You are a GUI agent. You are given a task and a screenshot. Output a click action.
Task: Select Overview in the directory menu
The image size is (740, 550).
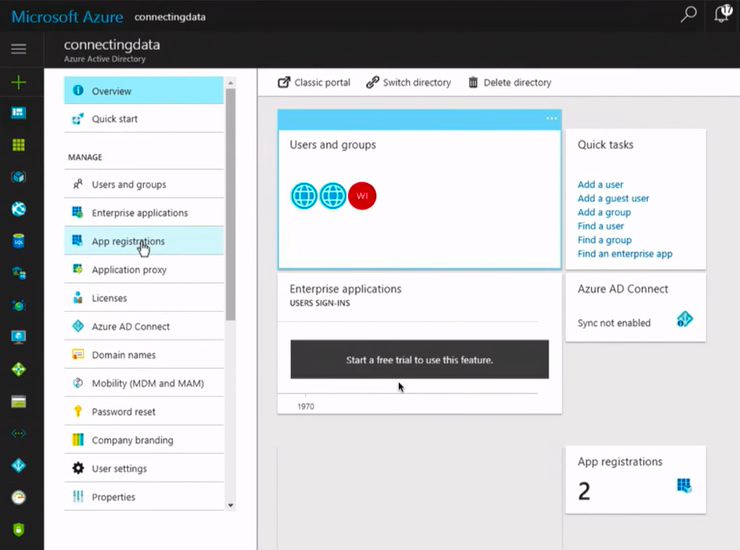112,91
